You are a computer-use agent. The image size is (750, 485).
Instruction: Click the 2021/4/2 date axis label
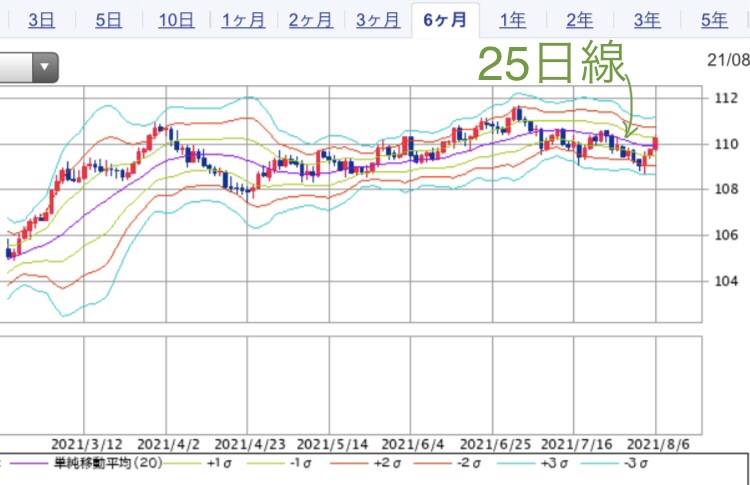tap(168, 444)
